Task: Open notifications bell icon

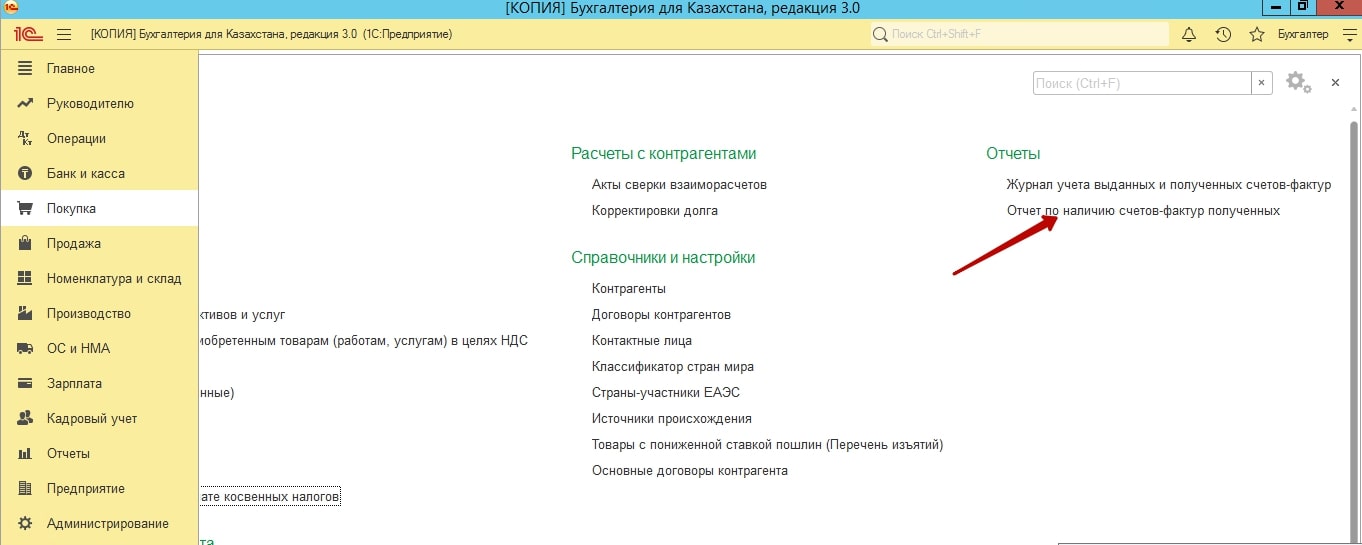Action: coord(1189,34)
